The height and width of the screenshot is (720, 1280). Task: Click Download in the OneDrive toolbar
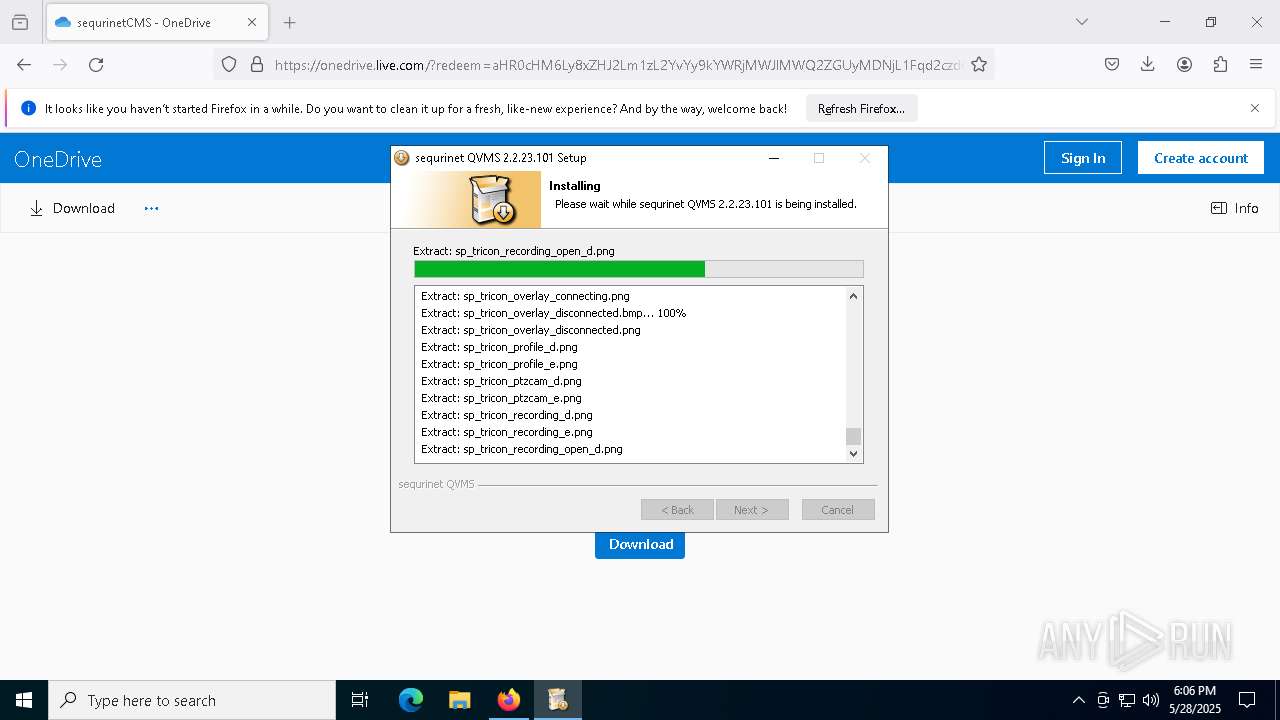tap(72, 208)
